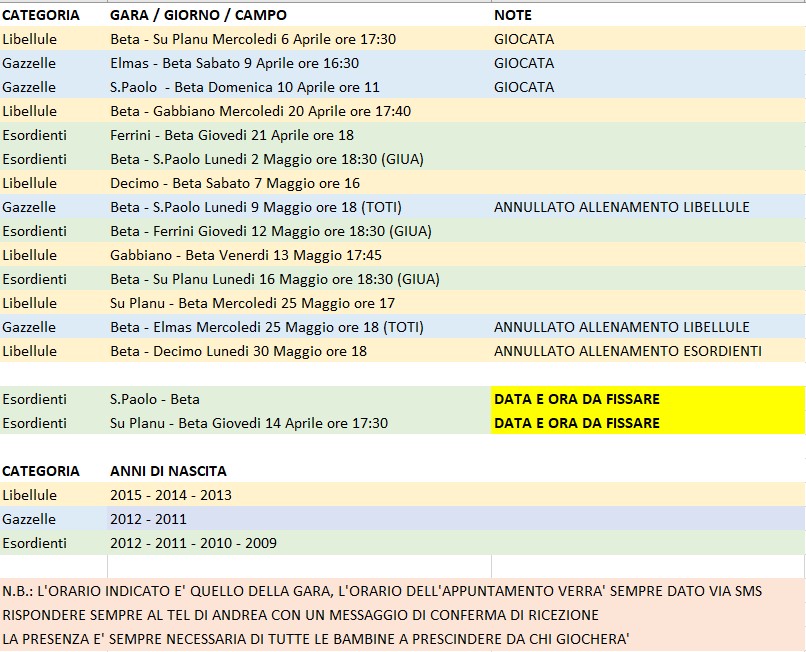Image resolution: width=806 pixels, height=652 pixels.
Task: Select the yellow cell beside S.Paolo - Beta
Action: tap(647, 399)
